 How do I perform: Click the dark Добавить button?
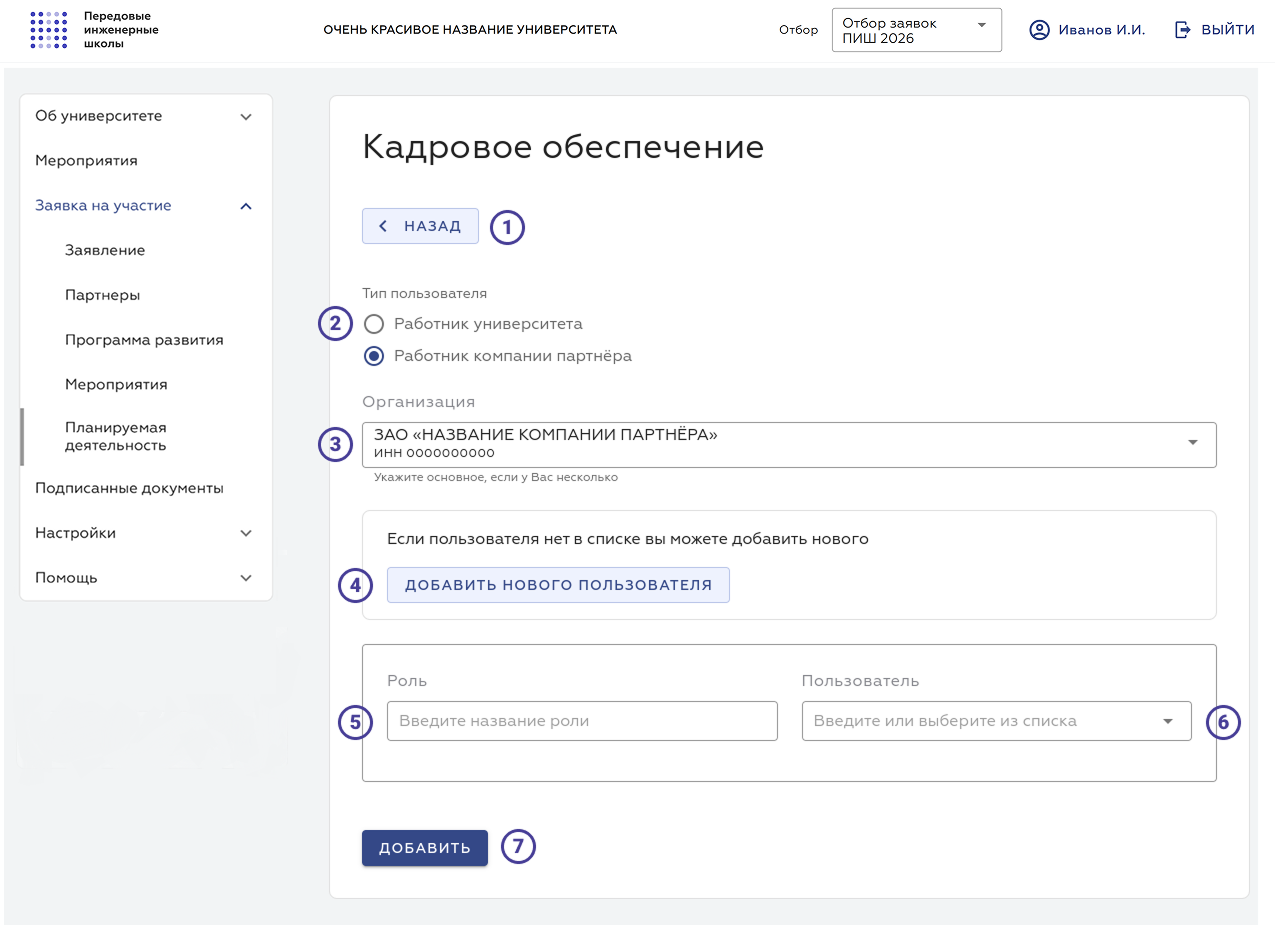(x=425, y=848)
